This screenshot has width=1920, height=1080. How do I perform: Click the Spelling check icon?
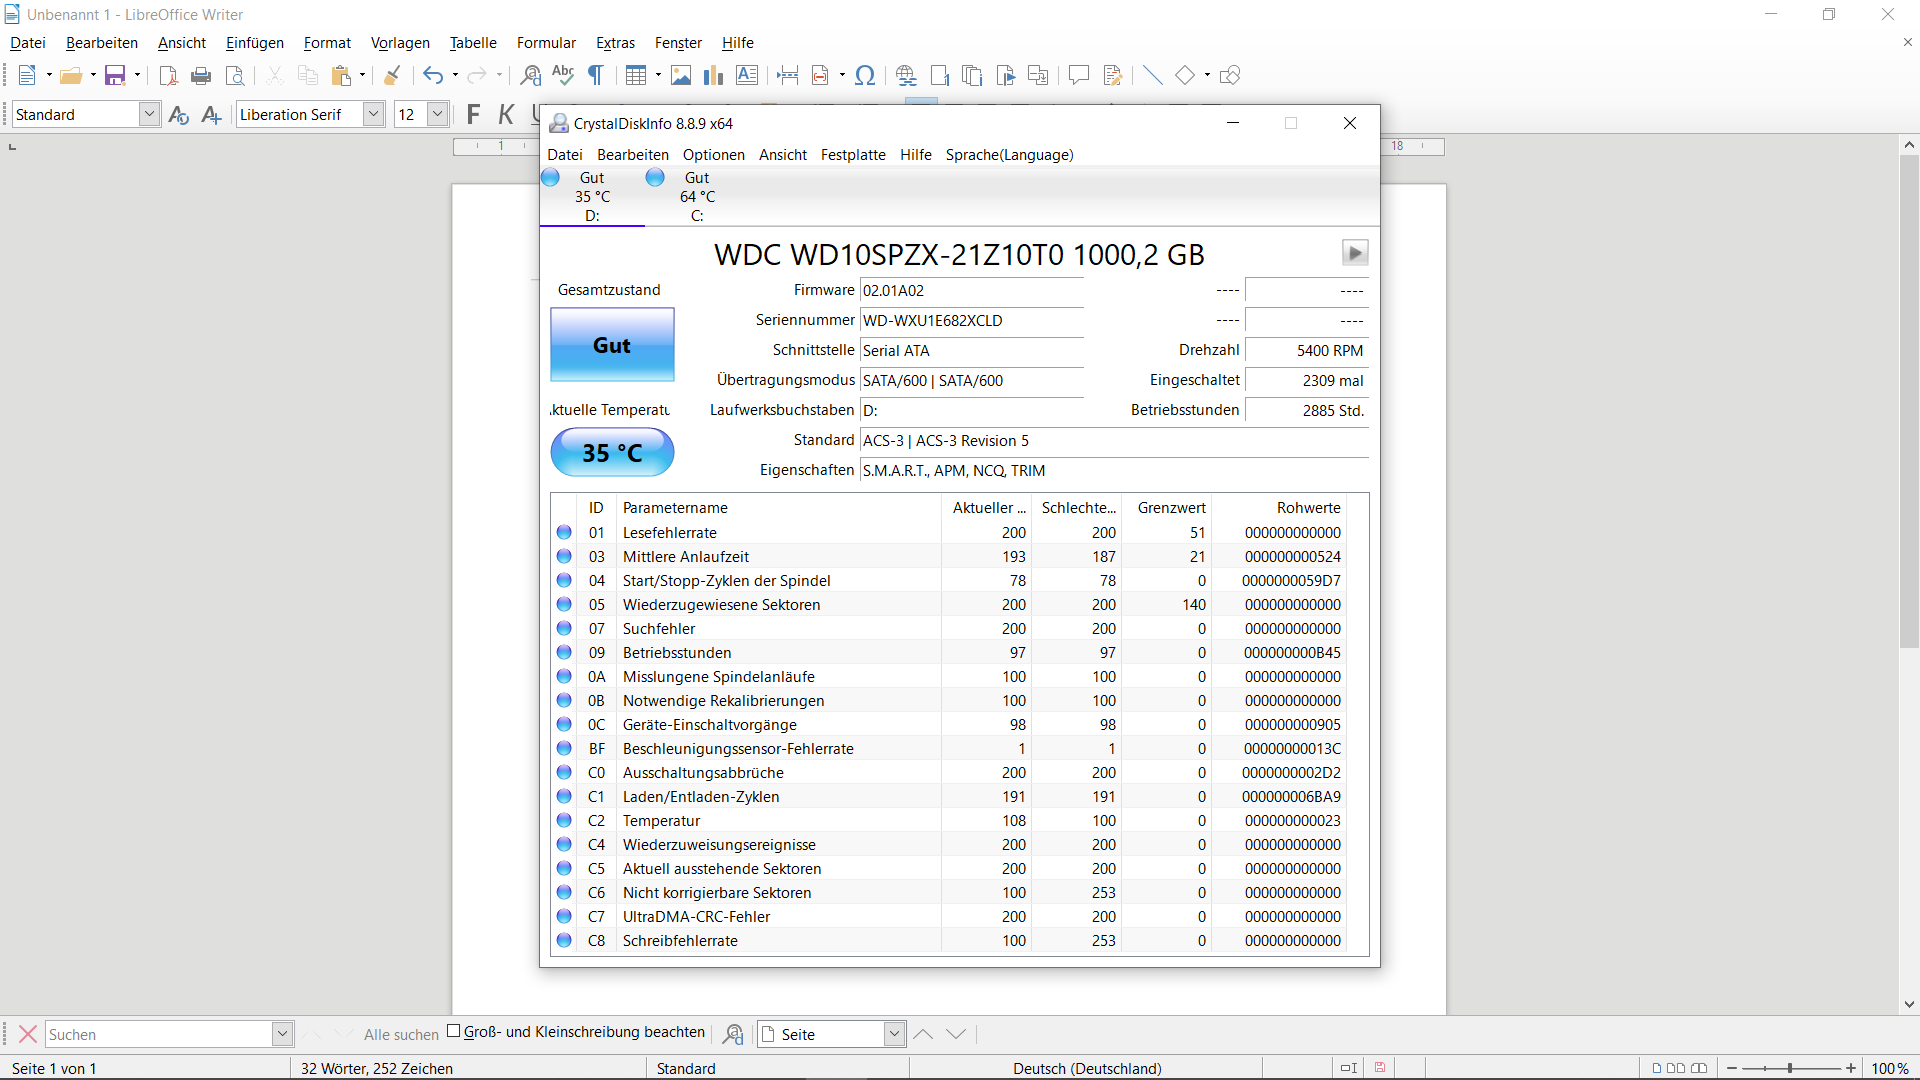563,75
